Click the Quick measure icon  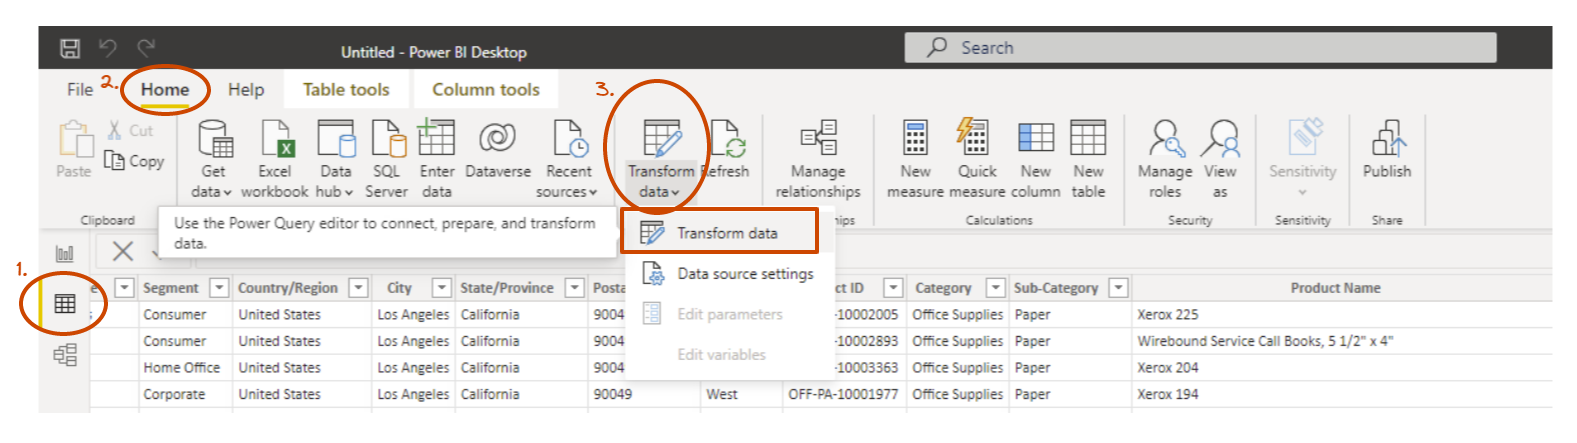(976, 140)
